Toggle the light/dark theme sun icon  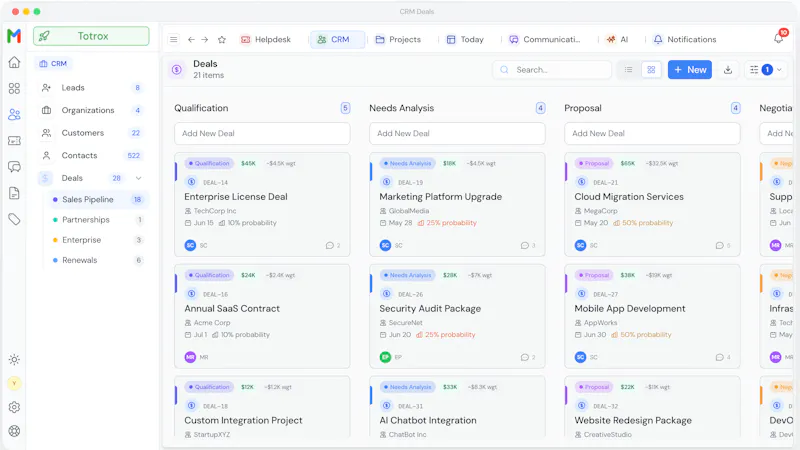click(x=14, y=360)
